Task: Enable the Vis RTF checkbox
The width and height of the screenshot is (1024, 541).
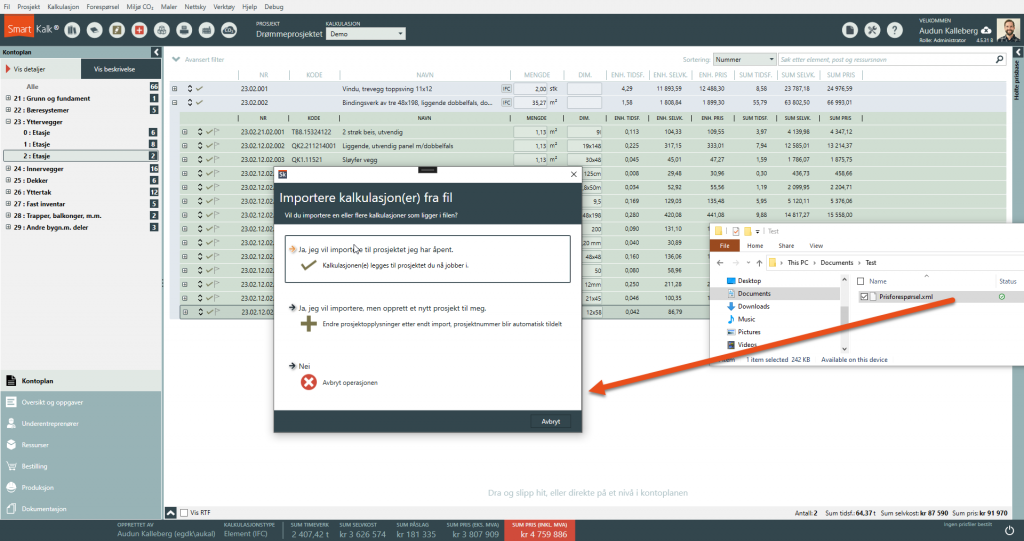Action: tap(183, 513)
